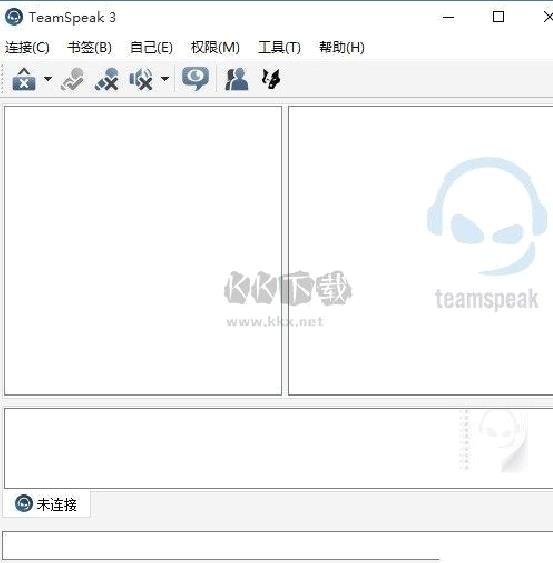
Task: Open the 权限(M) menu
Action: click(x=215, y=47)
